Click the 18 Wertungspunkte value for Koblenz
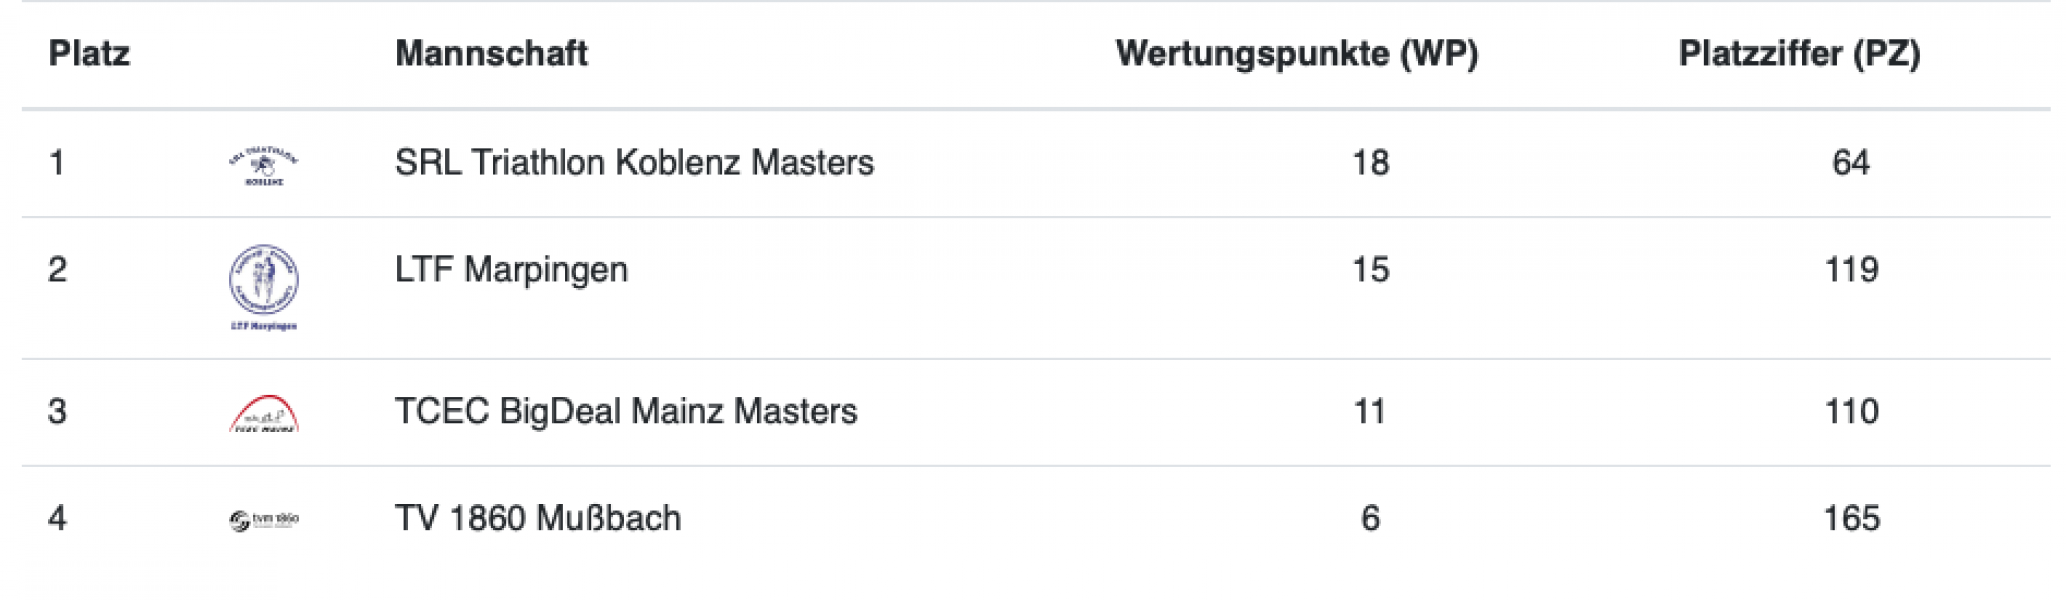This screenshot has height=600, width=2066. tap(1370, 163)
